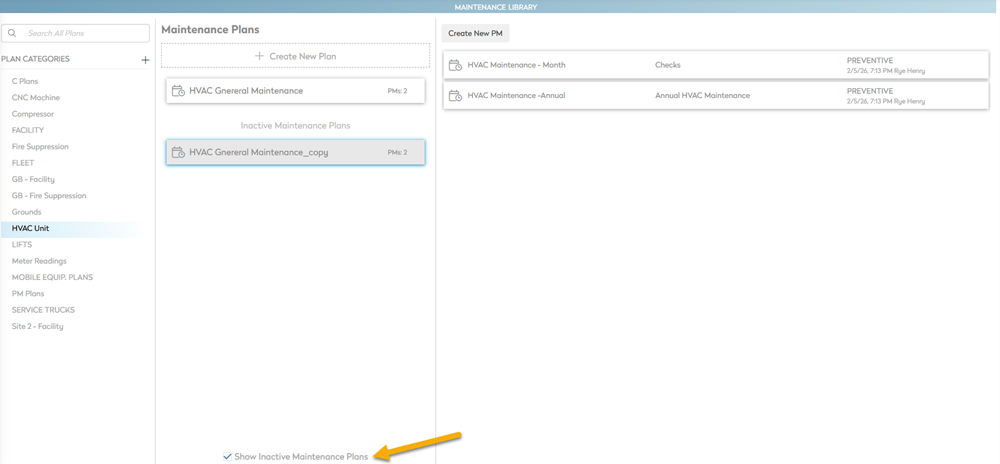Click icon beside HVAC Maintenance - Month PM
The image size is (1000, 464).
pyautogui.click(x=455, y=65)
